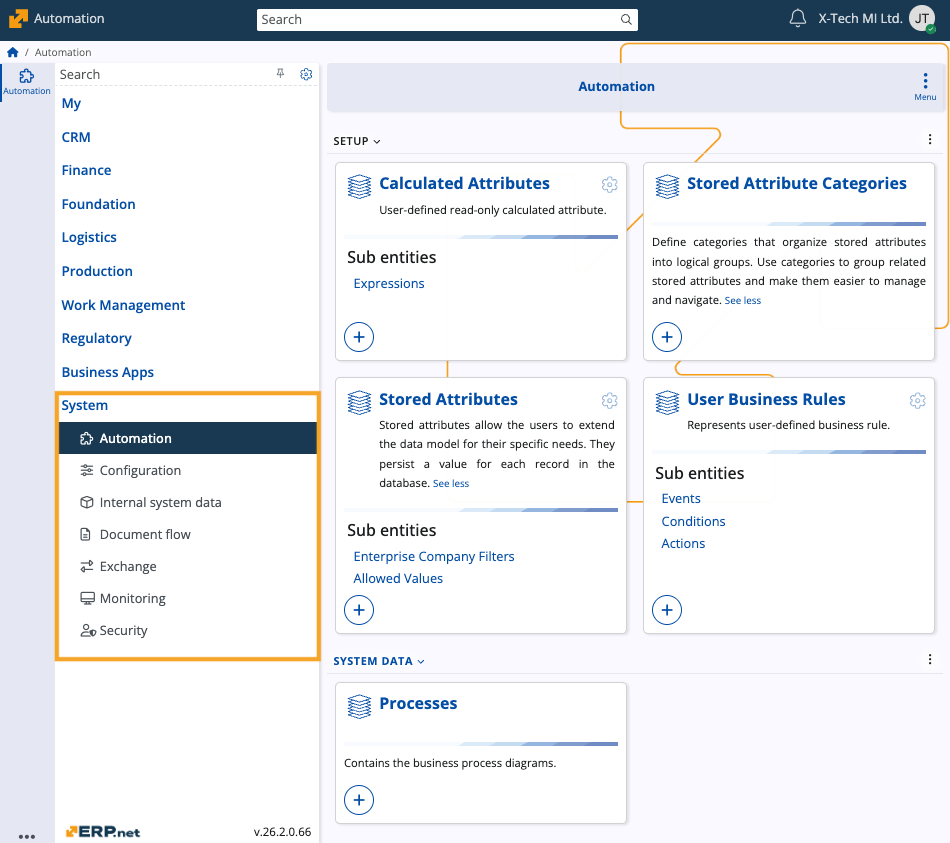
Task: Click the notification bell icon
Action: (797, 19)
